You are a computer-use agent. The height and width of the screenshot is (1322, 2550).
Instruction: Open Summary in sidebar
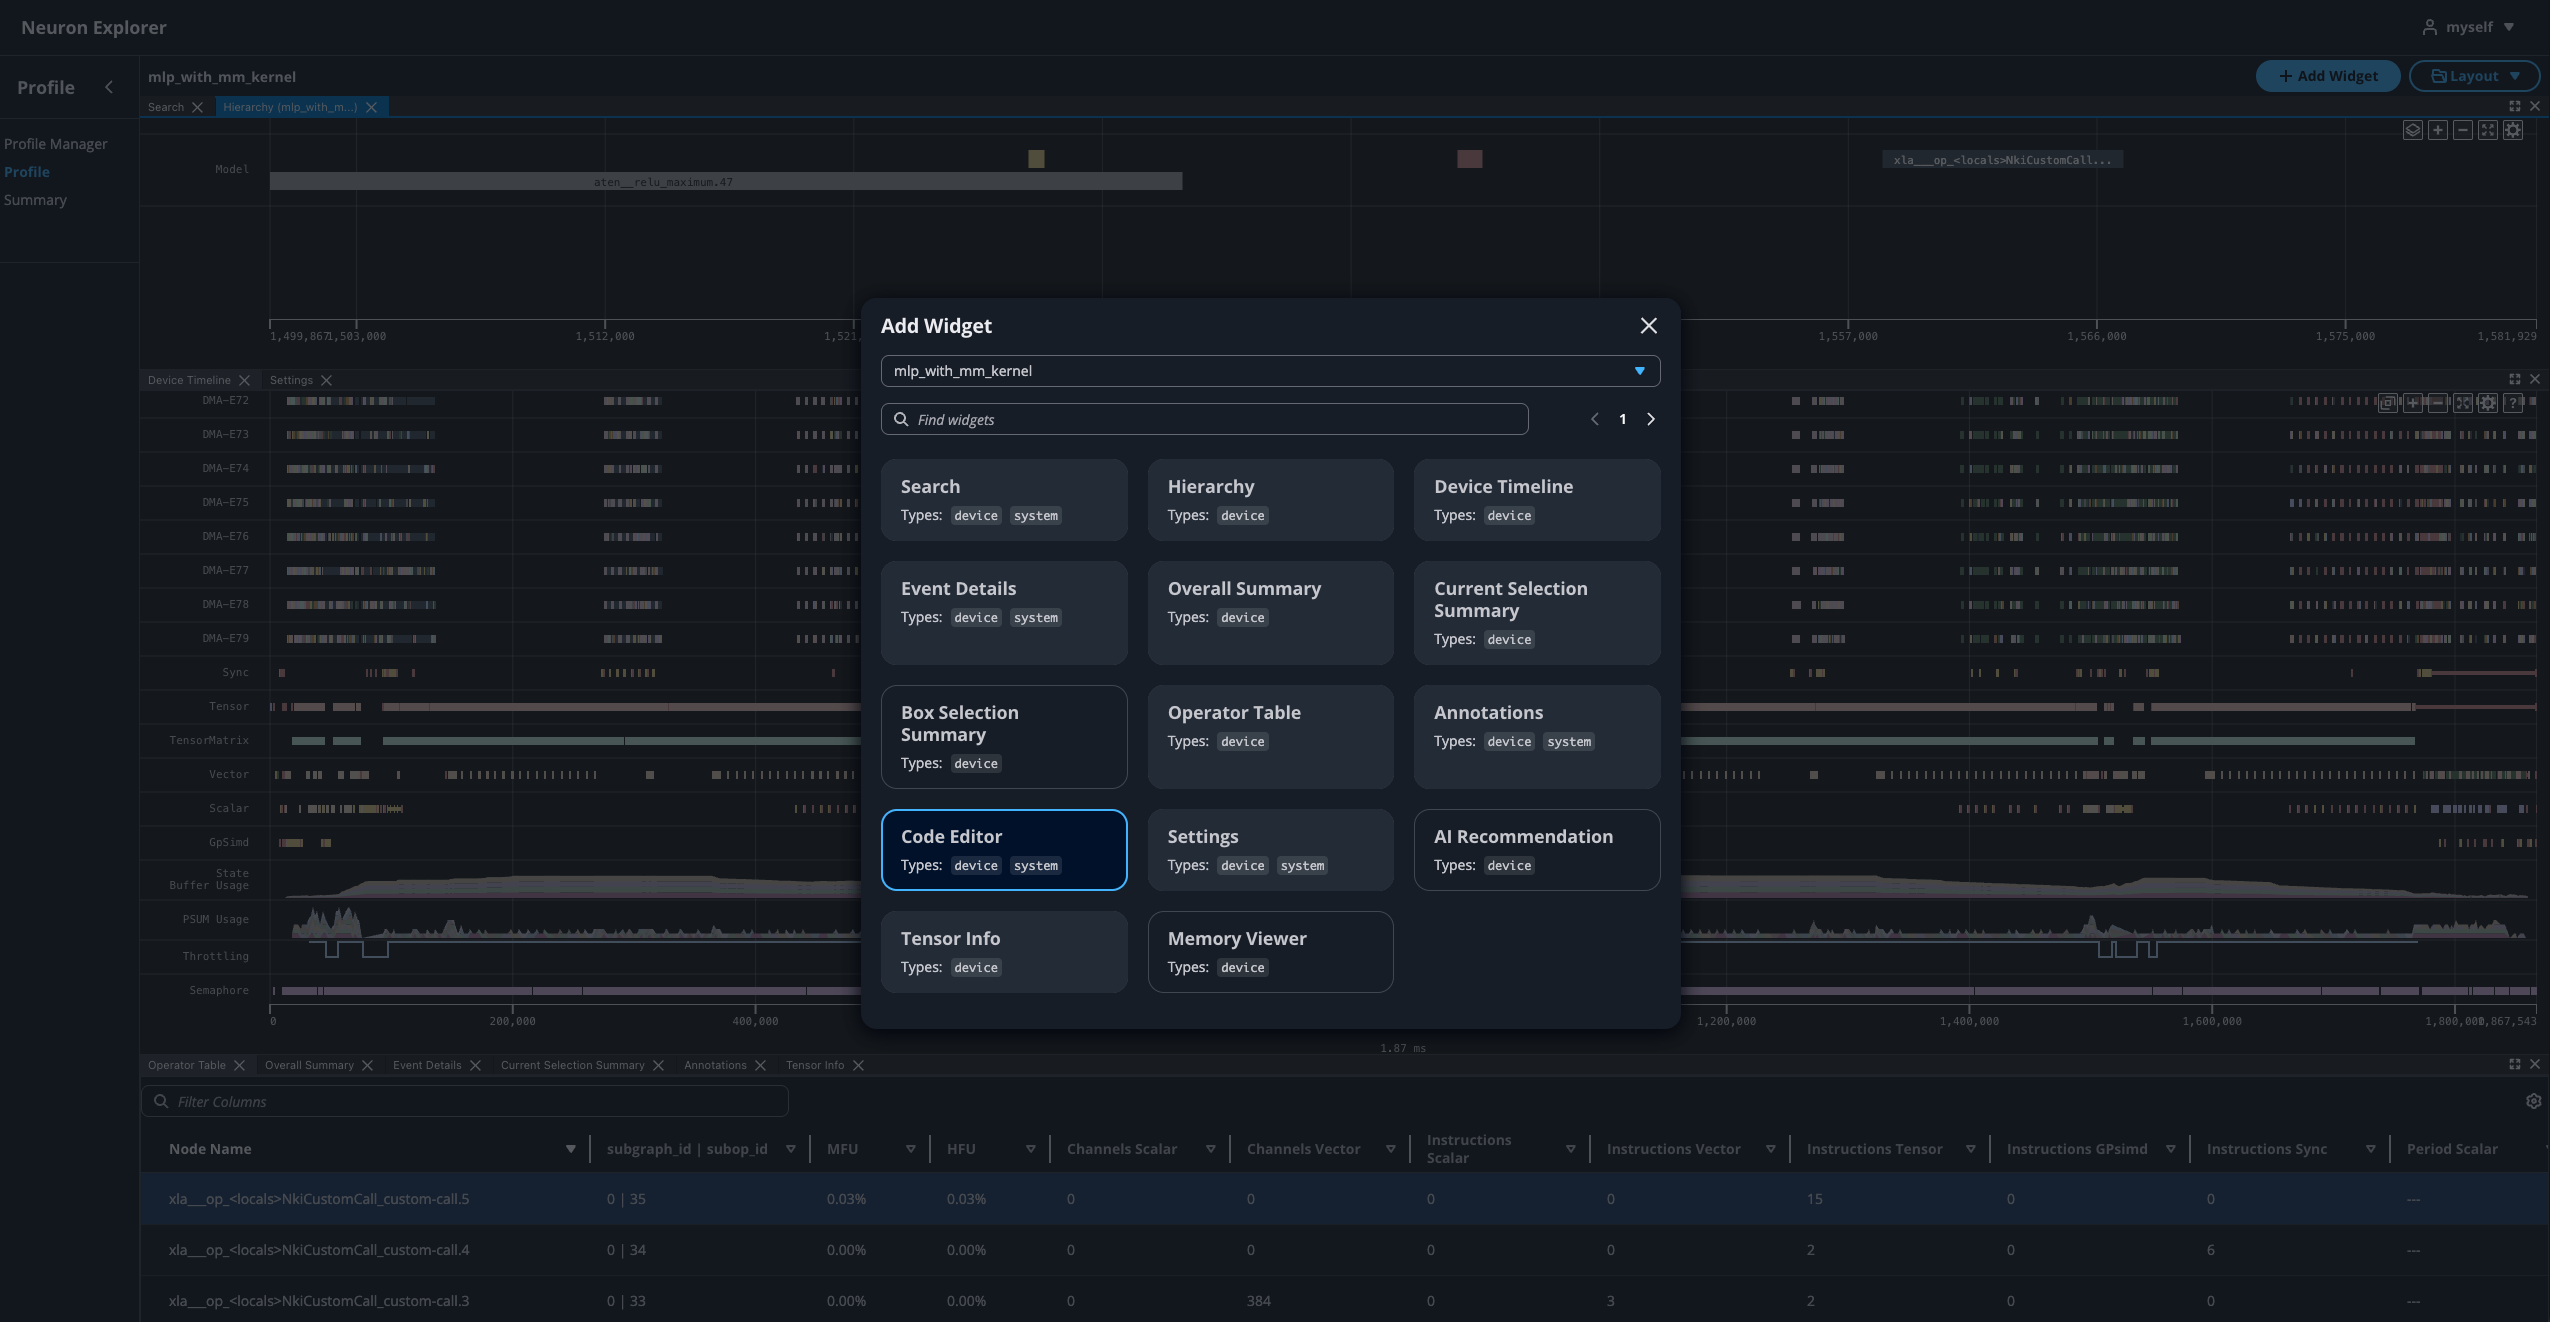coord(35,200)
